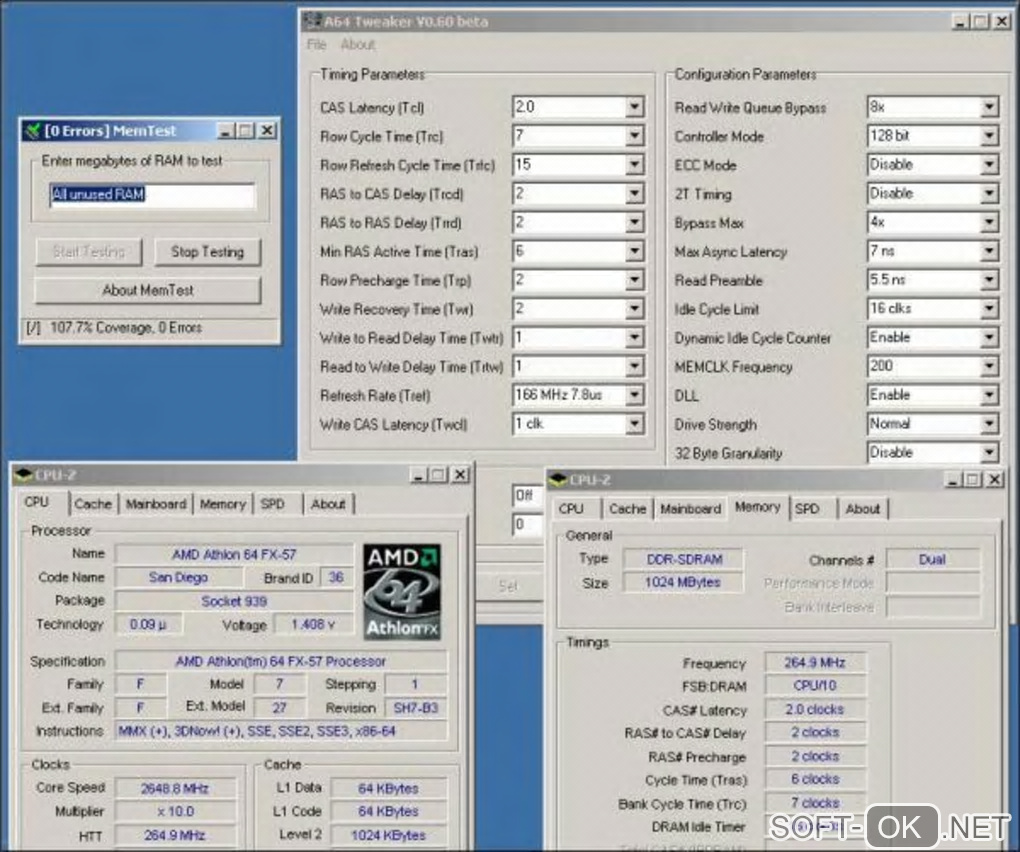Expand the Refresh Rate (Tref) dropdown
The image size is (1020, 852).
coord(634,396)
